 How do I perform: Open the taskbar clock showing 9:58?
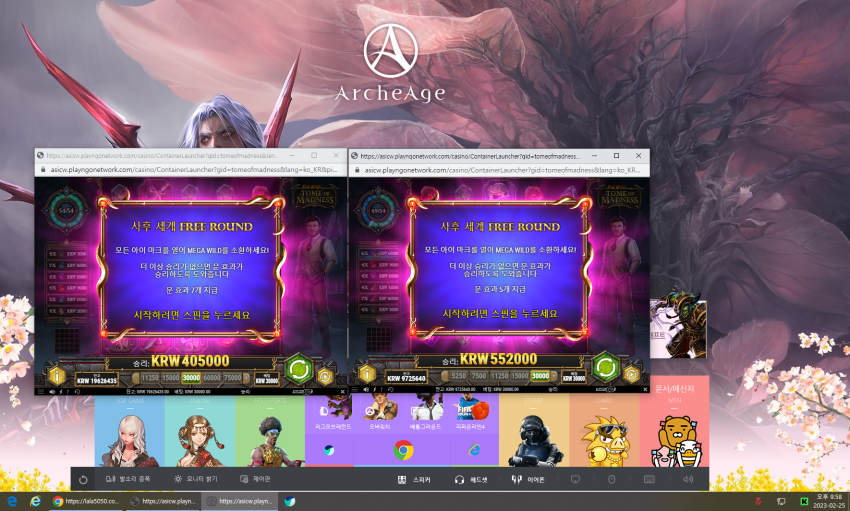click(828, 501)
